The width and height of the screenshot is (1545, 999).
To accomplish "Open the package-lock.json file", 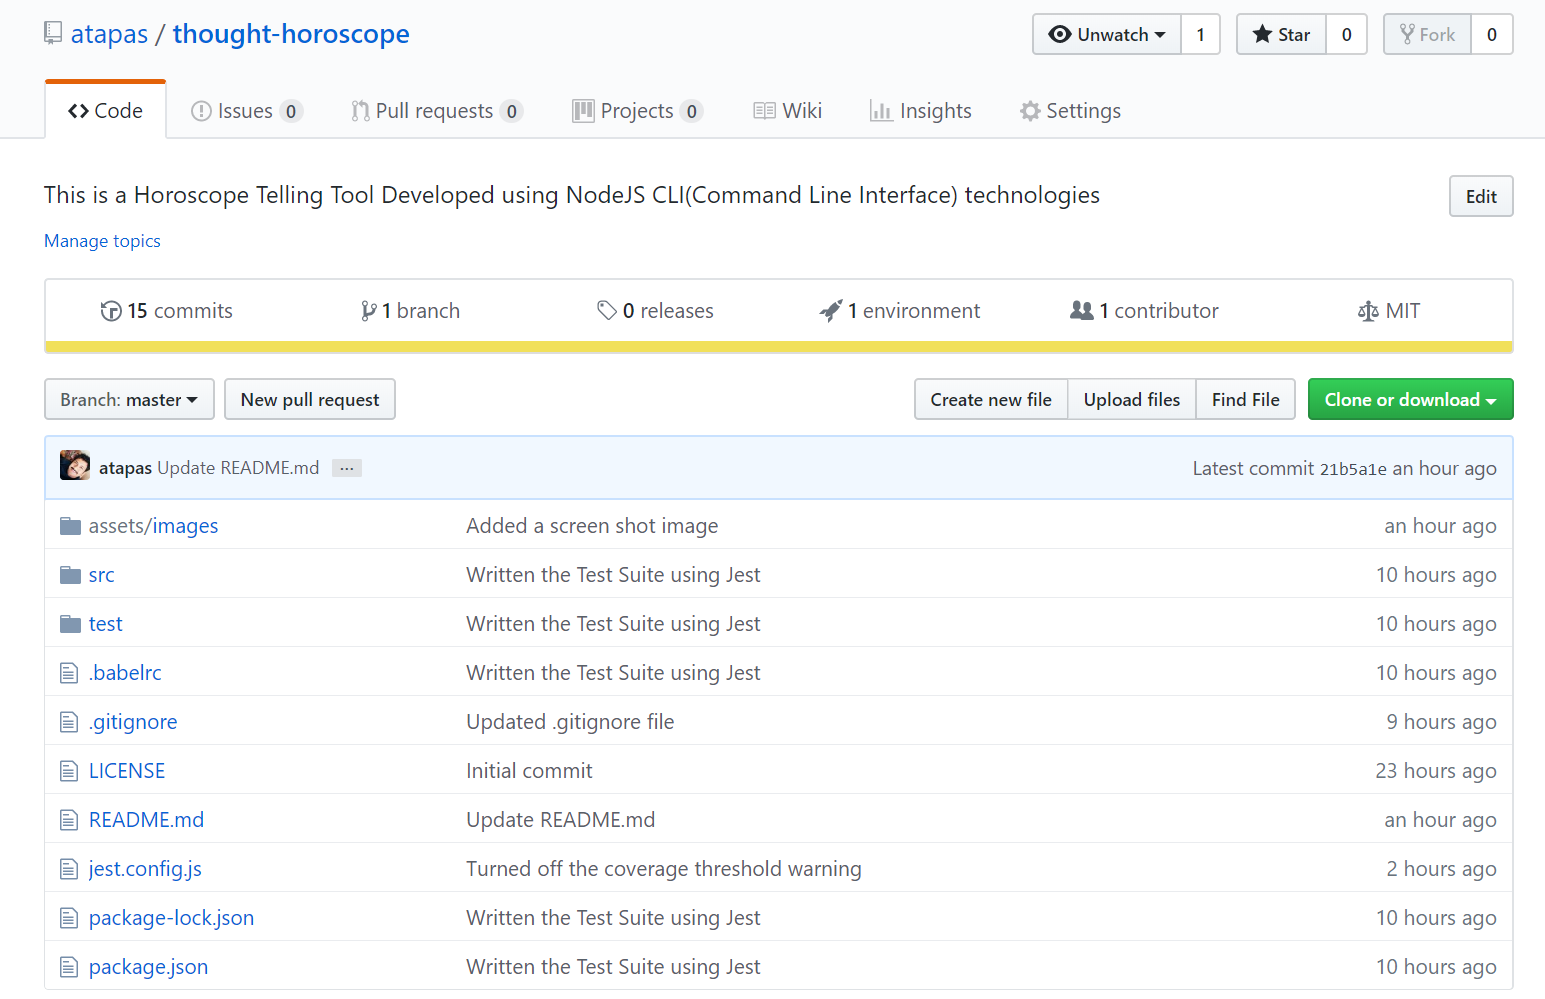I will [x=171, y=918].
